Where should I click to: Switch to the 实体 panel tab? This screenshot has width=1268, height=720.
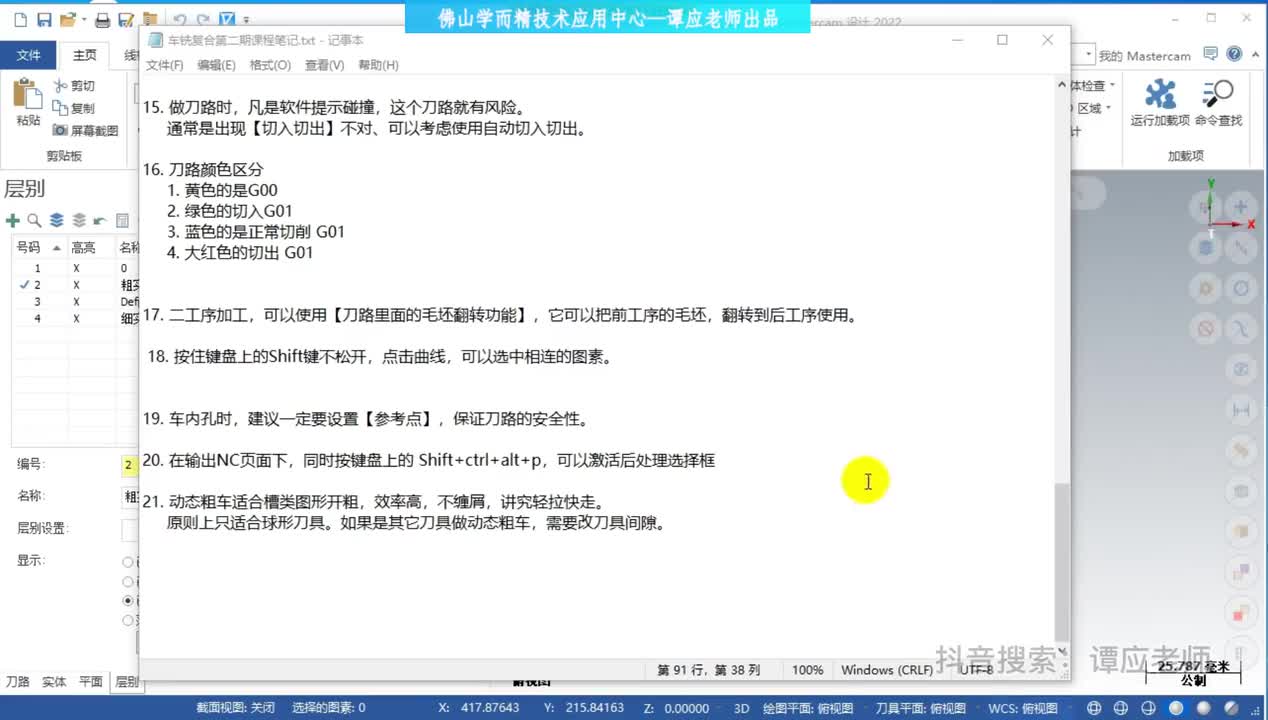(54, 682)
